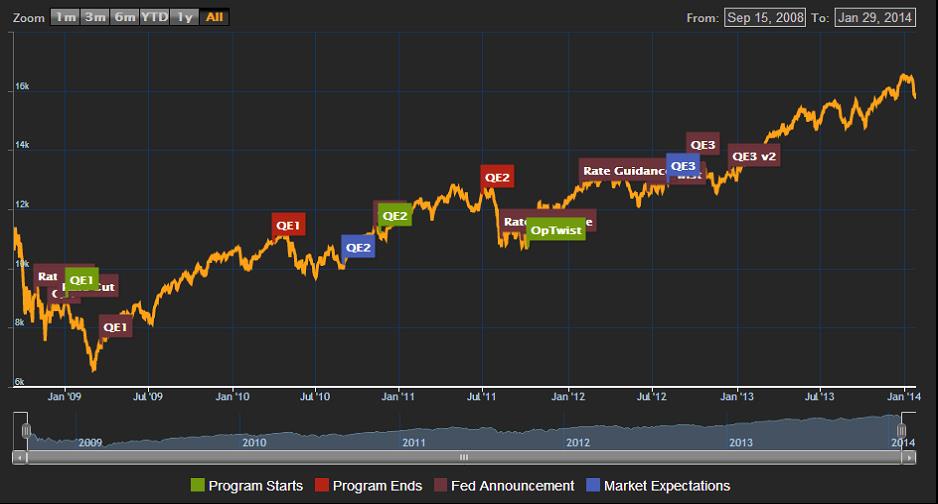The height and width of the screenshot is (504, 938).
Task: Click the maroon QE1 announcement flag near the chart low
Action: [115, 326]
